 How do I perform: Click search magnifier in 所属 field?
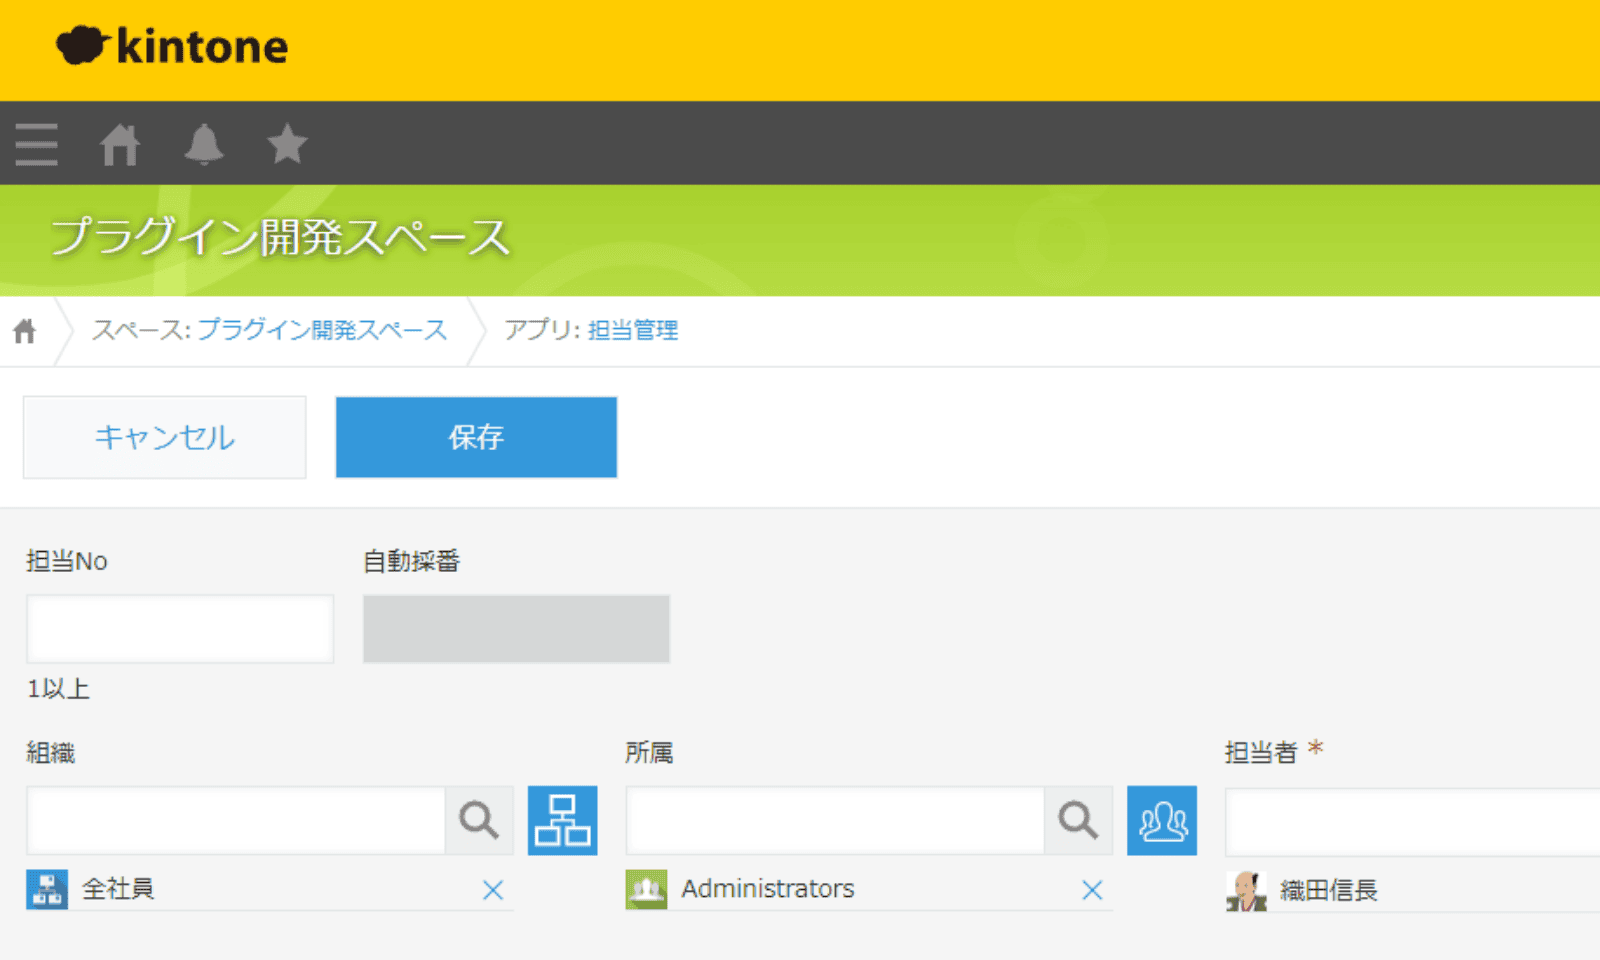[1078, 821]
